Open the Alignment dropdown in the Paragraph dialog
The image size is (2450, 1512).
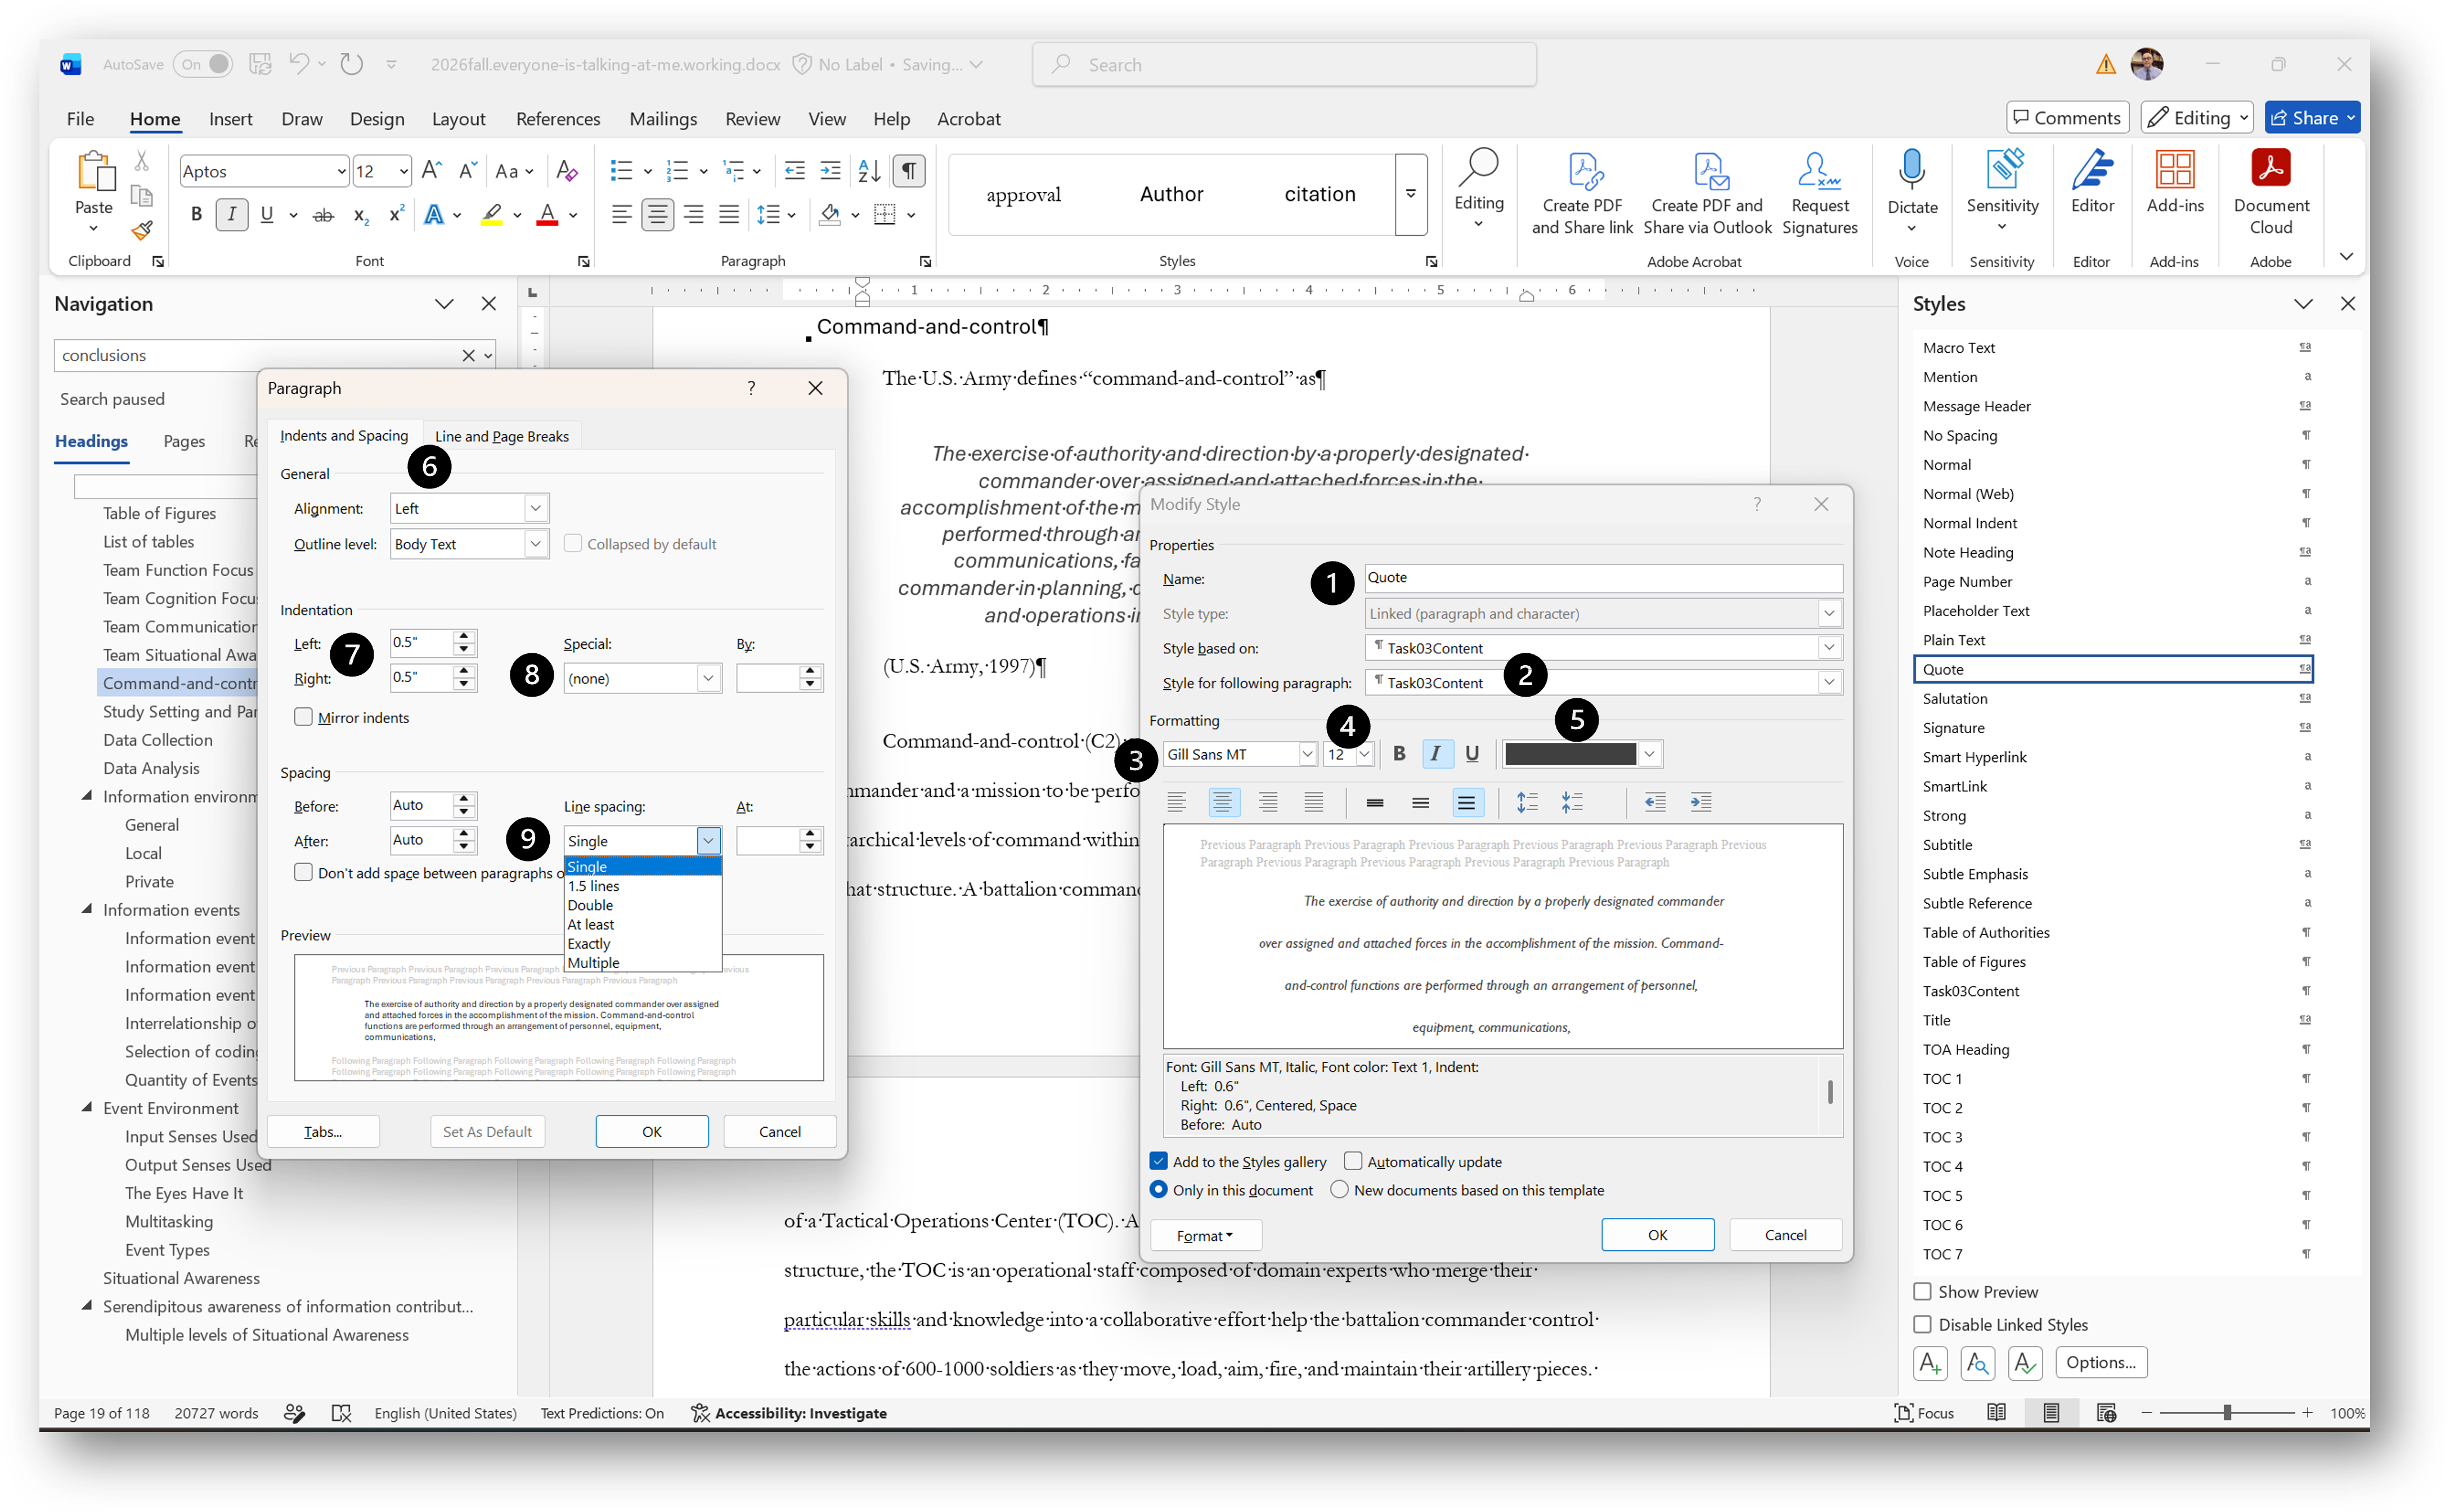pos(536,508)
